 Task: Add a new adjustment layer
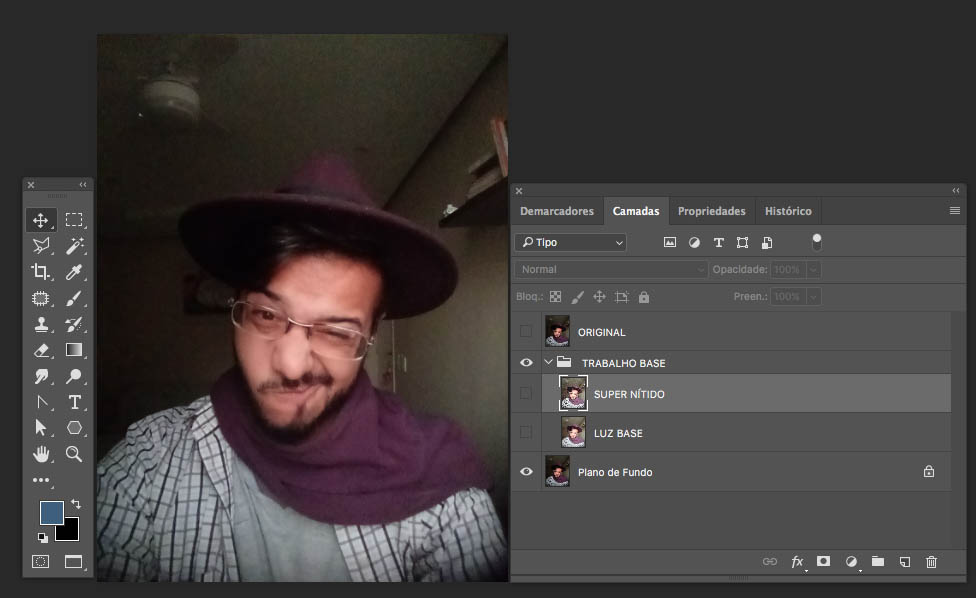point(851,562)
